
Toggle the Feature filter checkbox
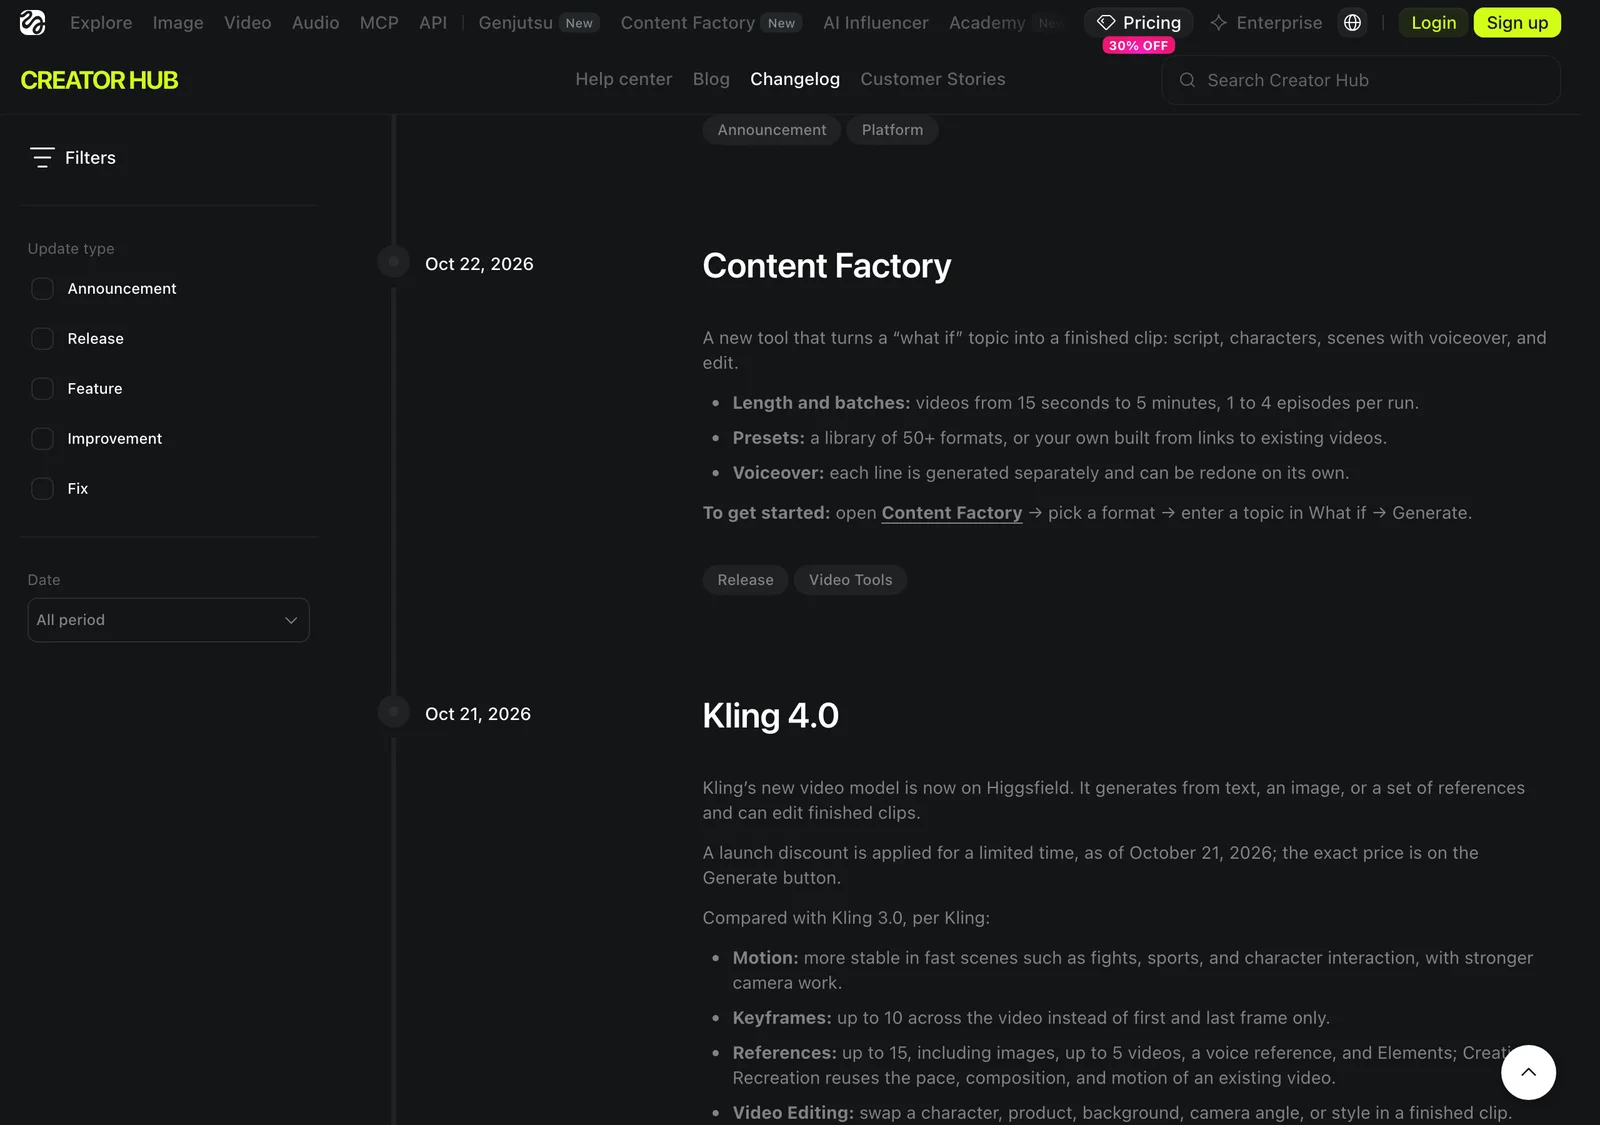click(x=42, y=389)
